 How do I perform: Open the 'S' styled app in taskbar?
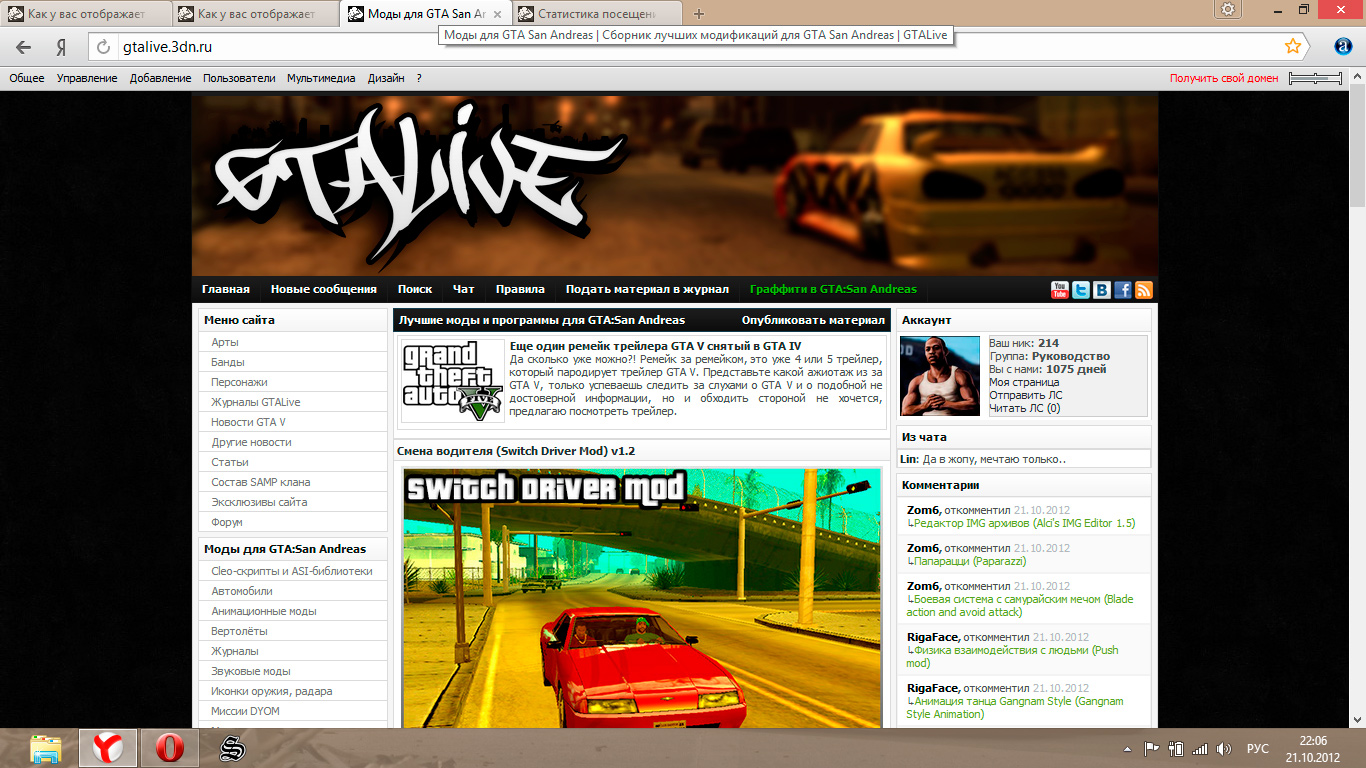232,748
